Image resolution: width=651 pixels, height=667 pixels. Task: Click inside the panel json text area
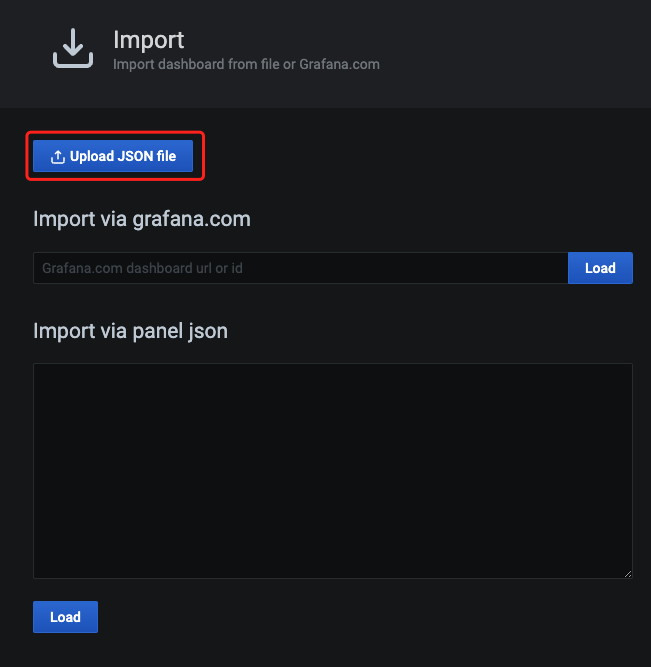click(333, 471)
